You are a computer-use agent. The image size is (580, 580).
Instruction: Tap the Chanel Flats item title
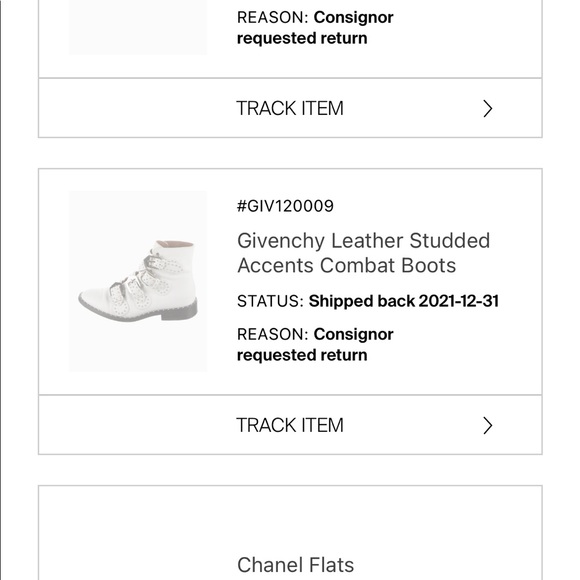click(x=296, y=565)
